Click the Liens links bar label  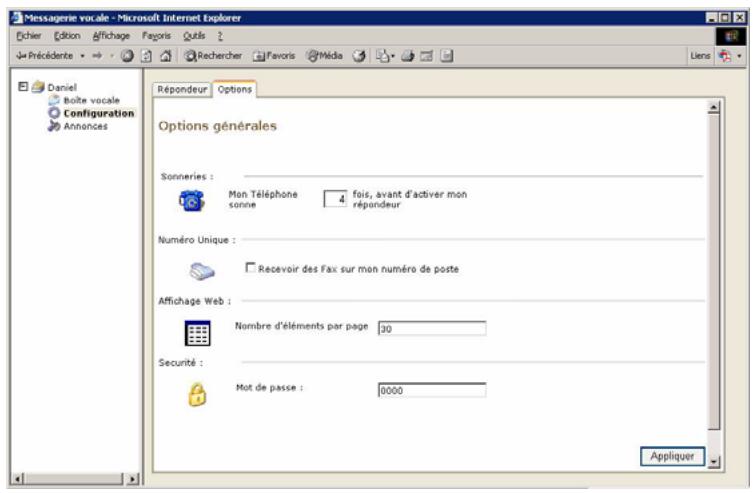click(700, 56)
